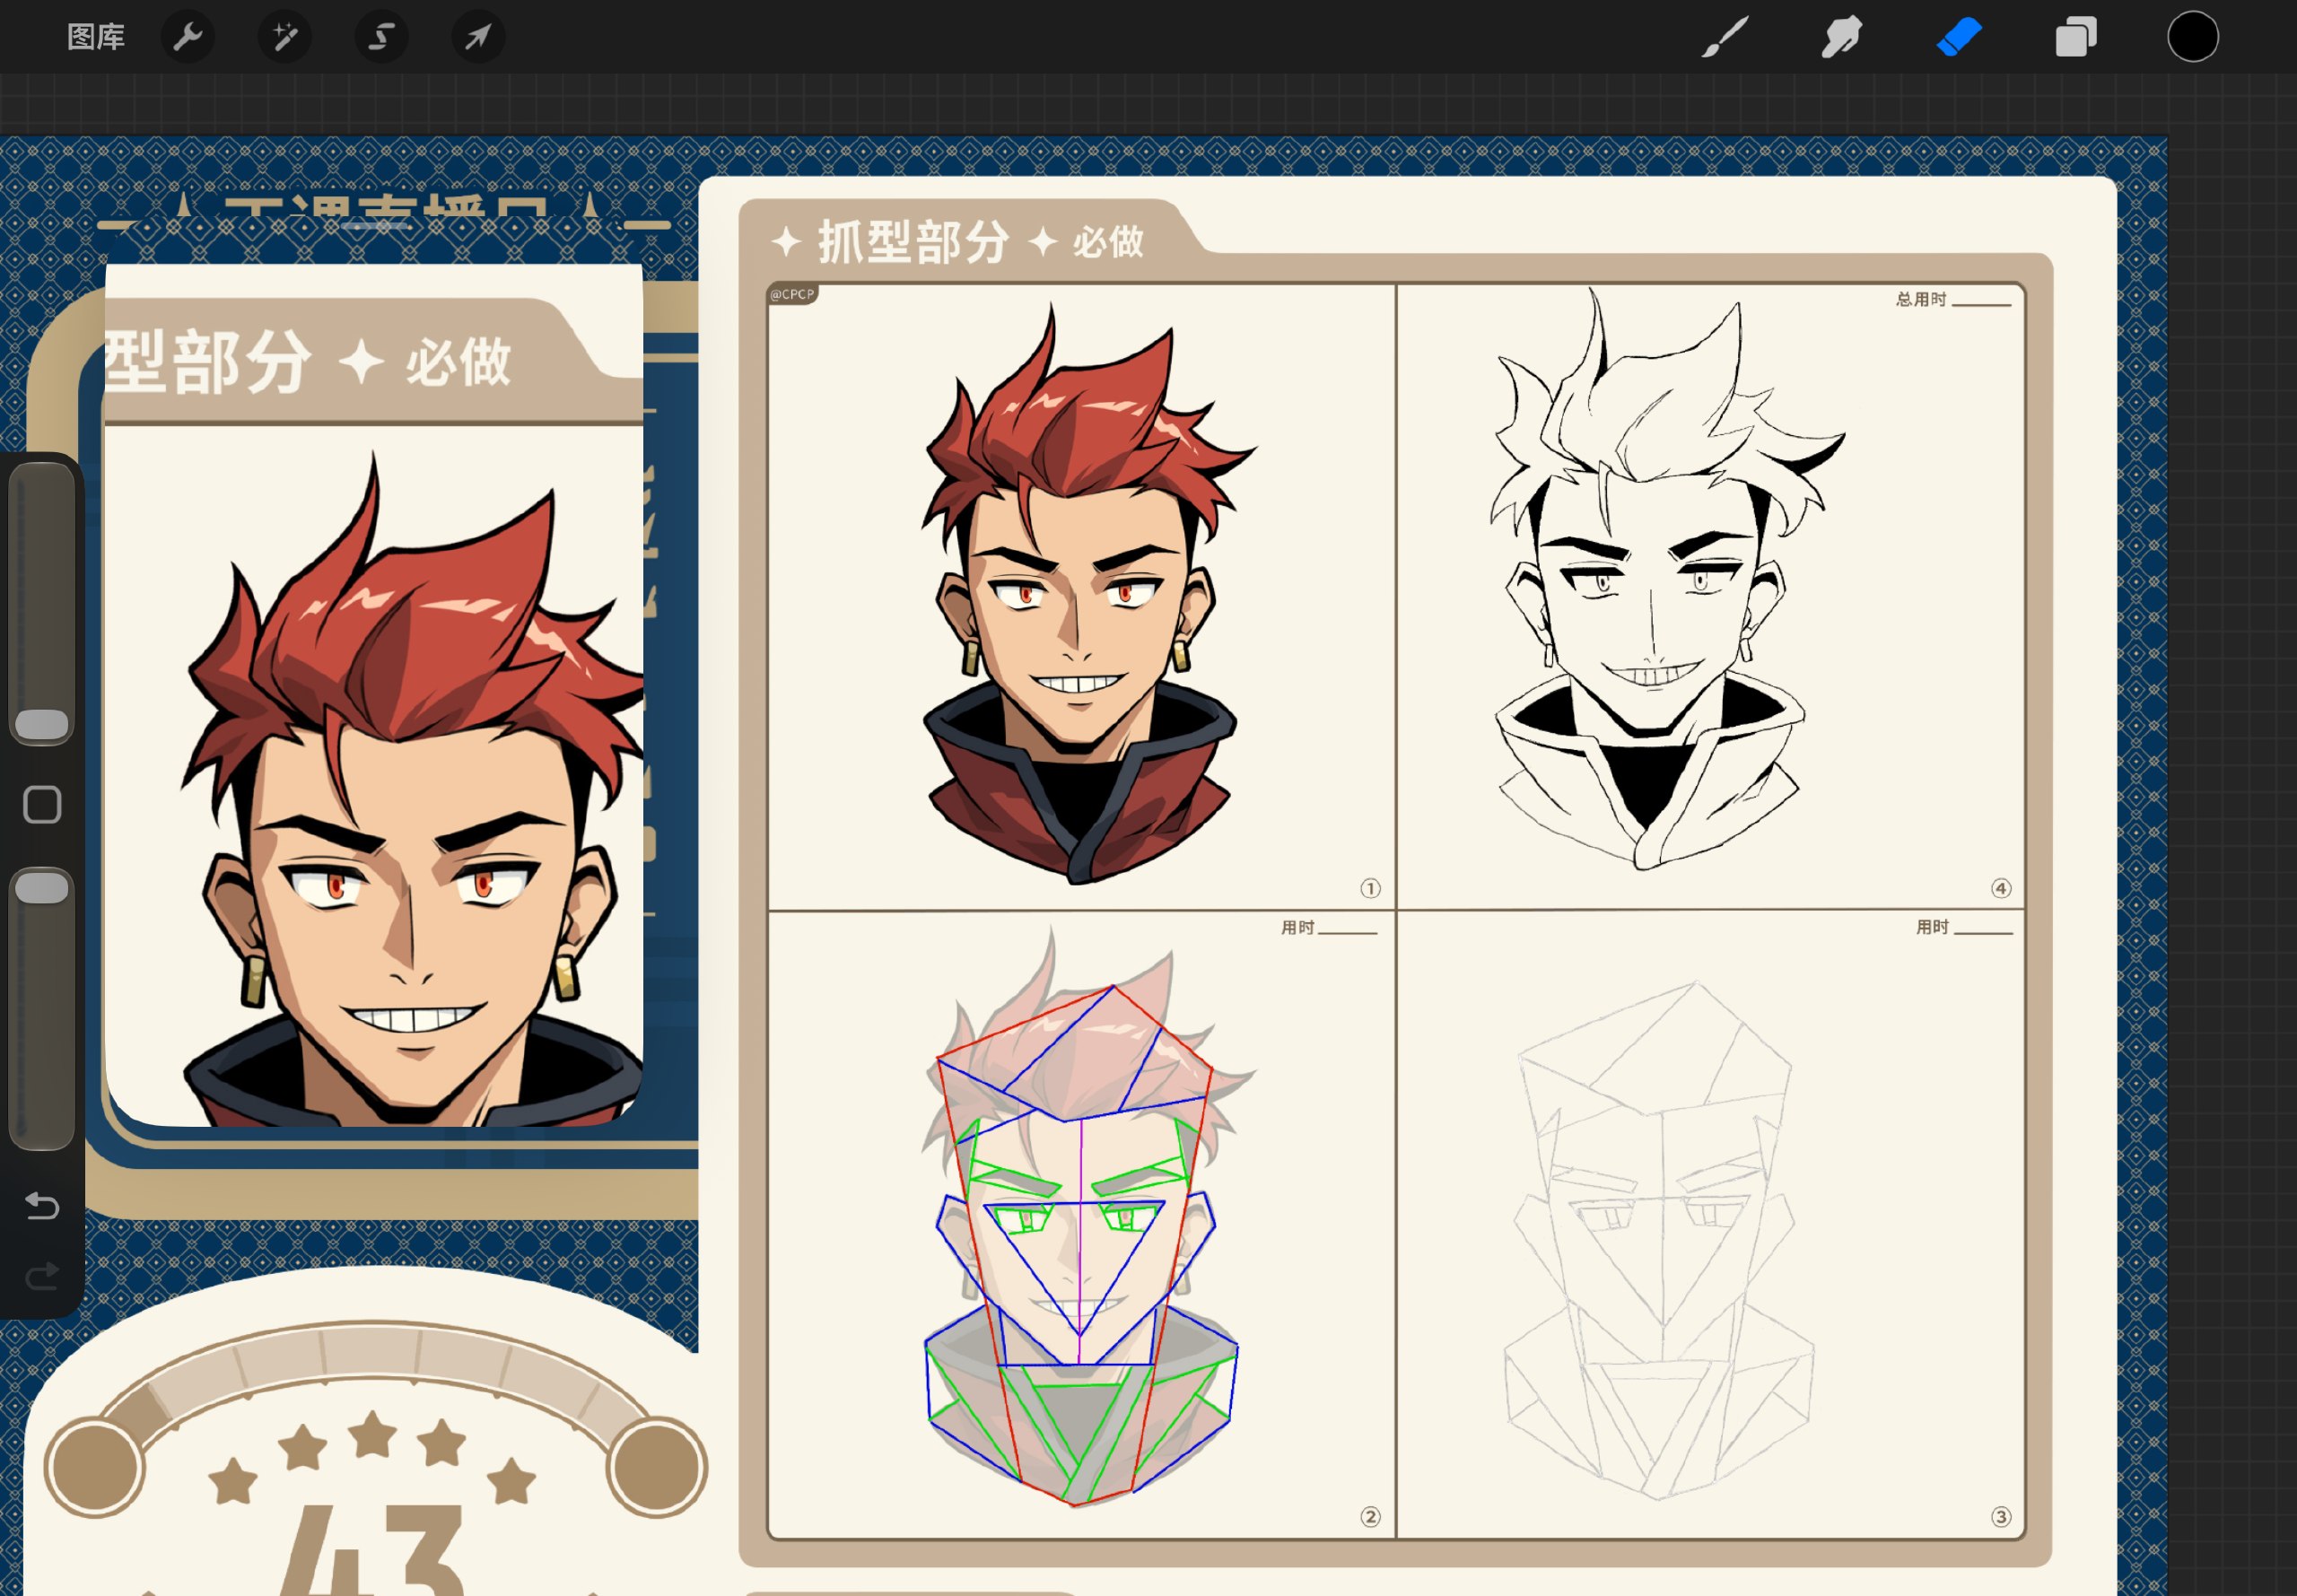The image size is (2297, 1596).
Task: Click the 抓型部分 heading text
Action: click(913, 242)
